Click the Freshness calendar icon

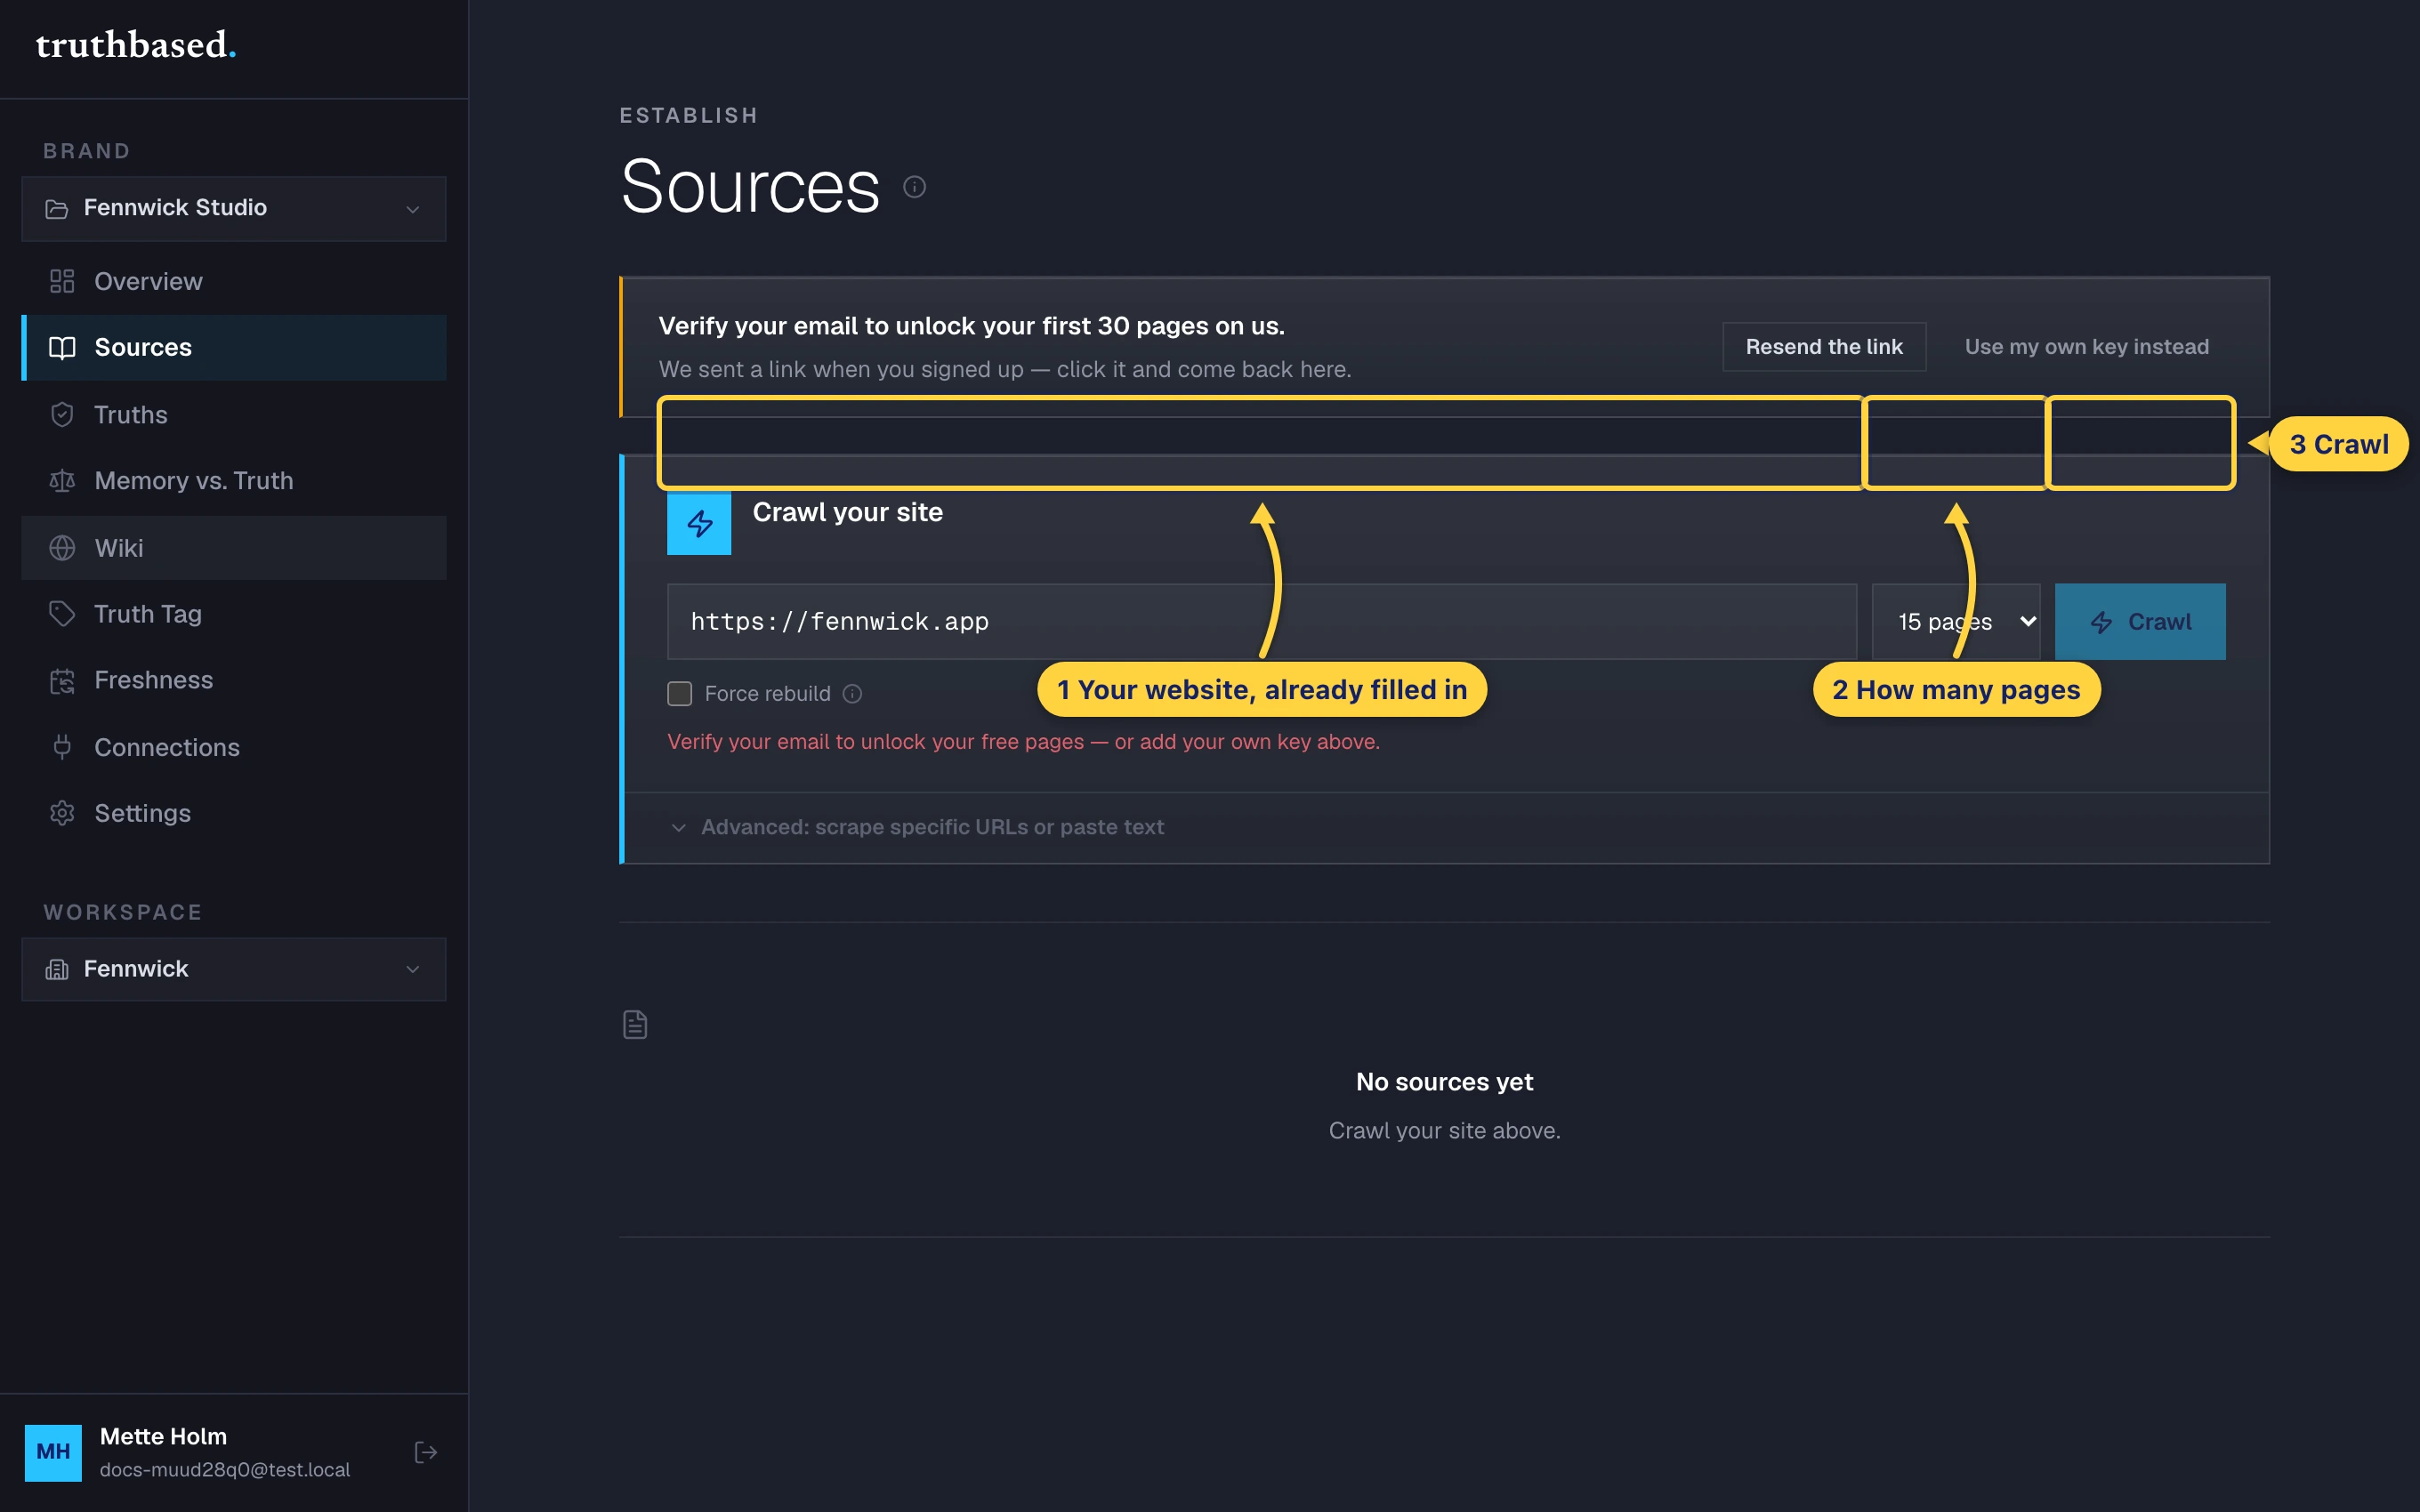62,681
